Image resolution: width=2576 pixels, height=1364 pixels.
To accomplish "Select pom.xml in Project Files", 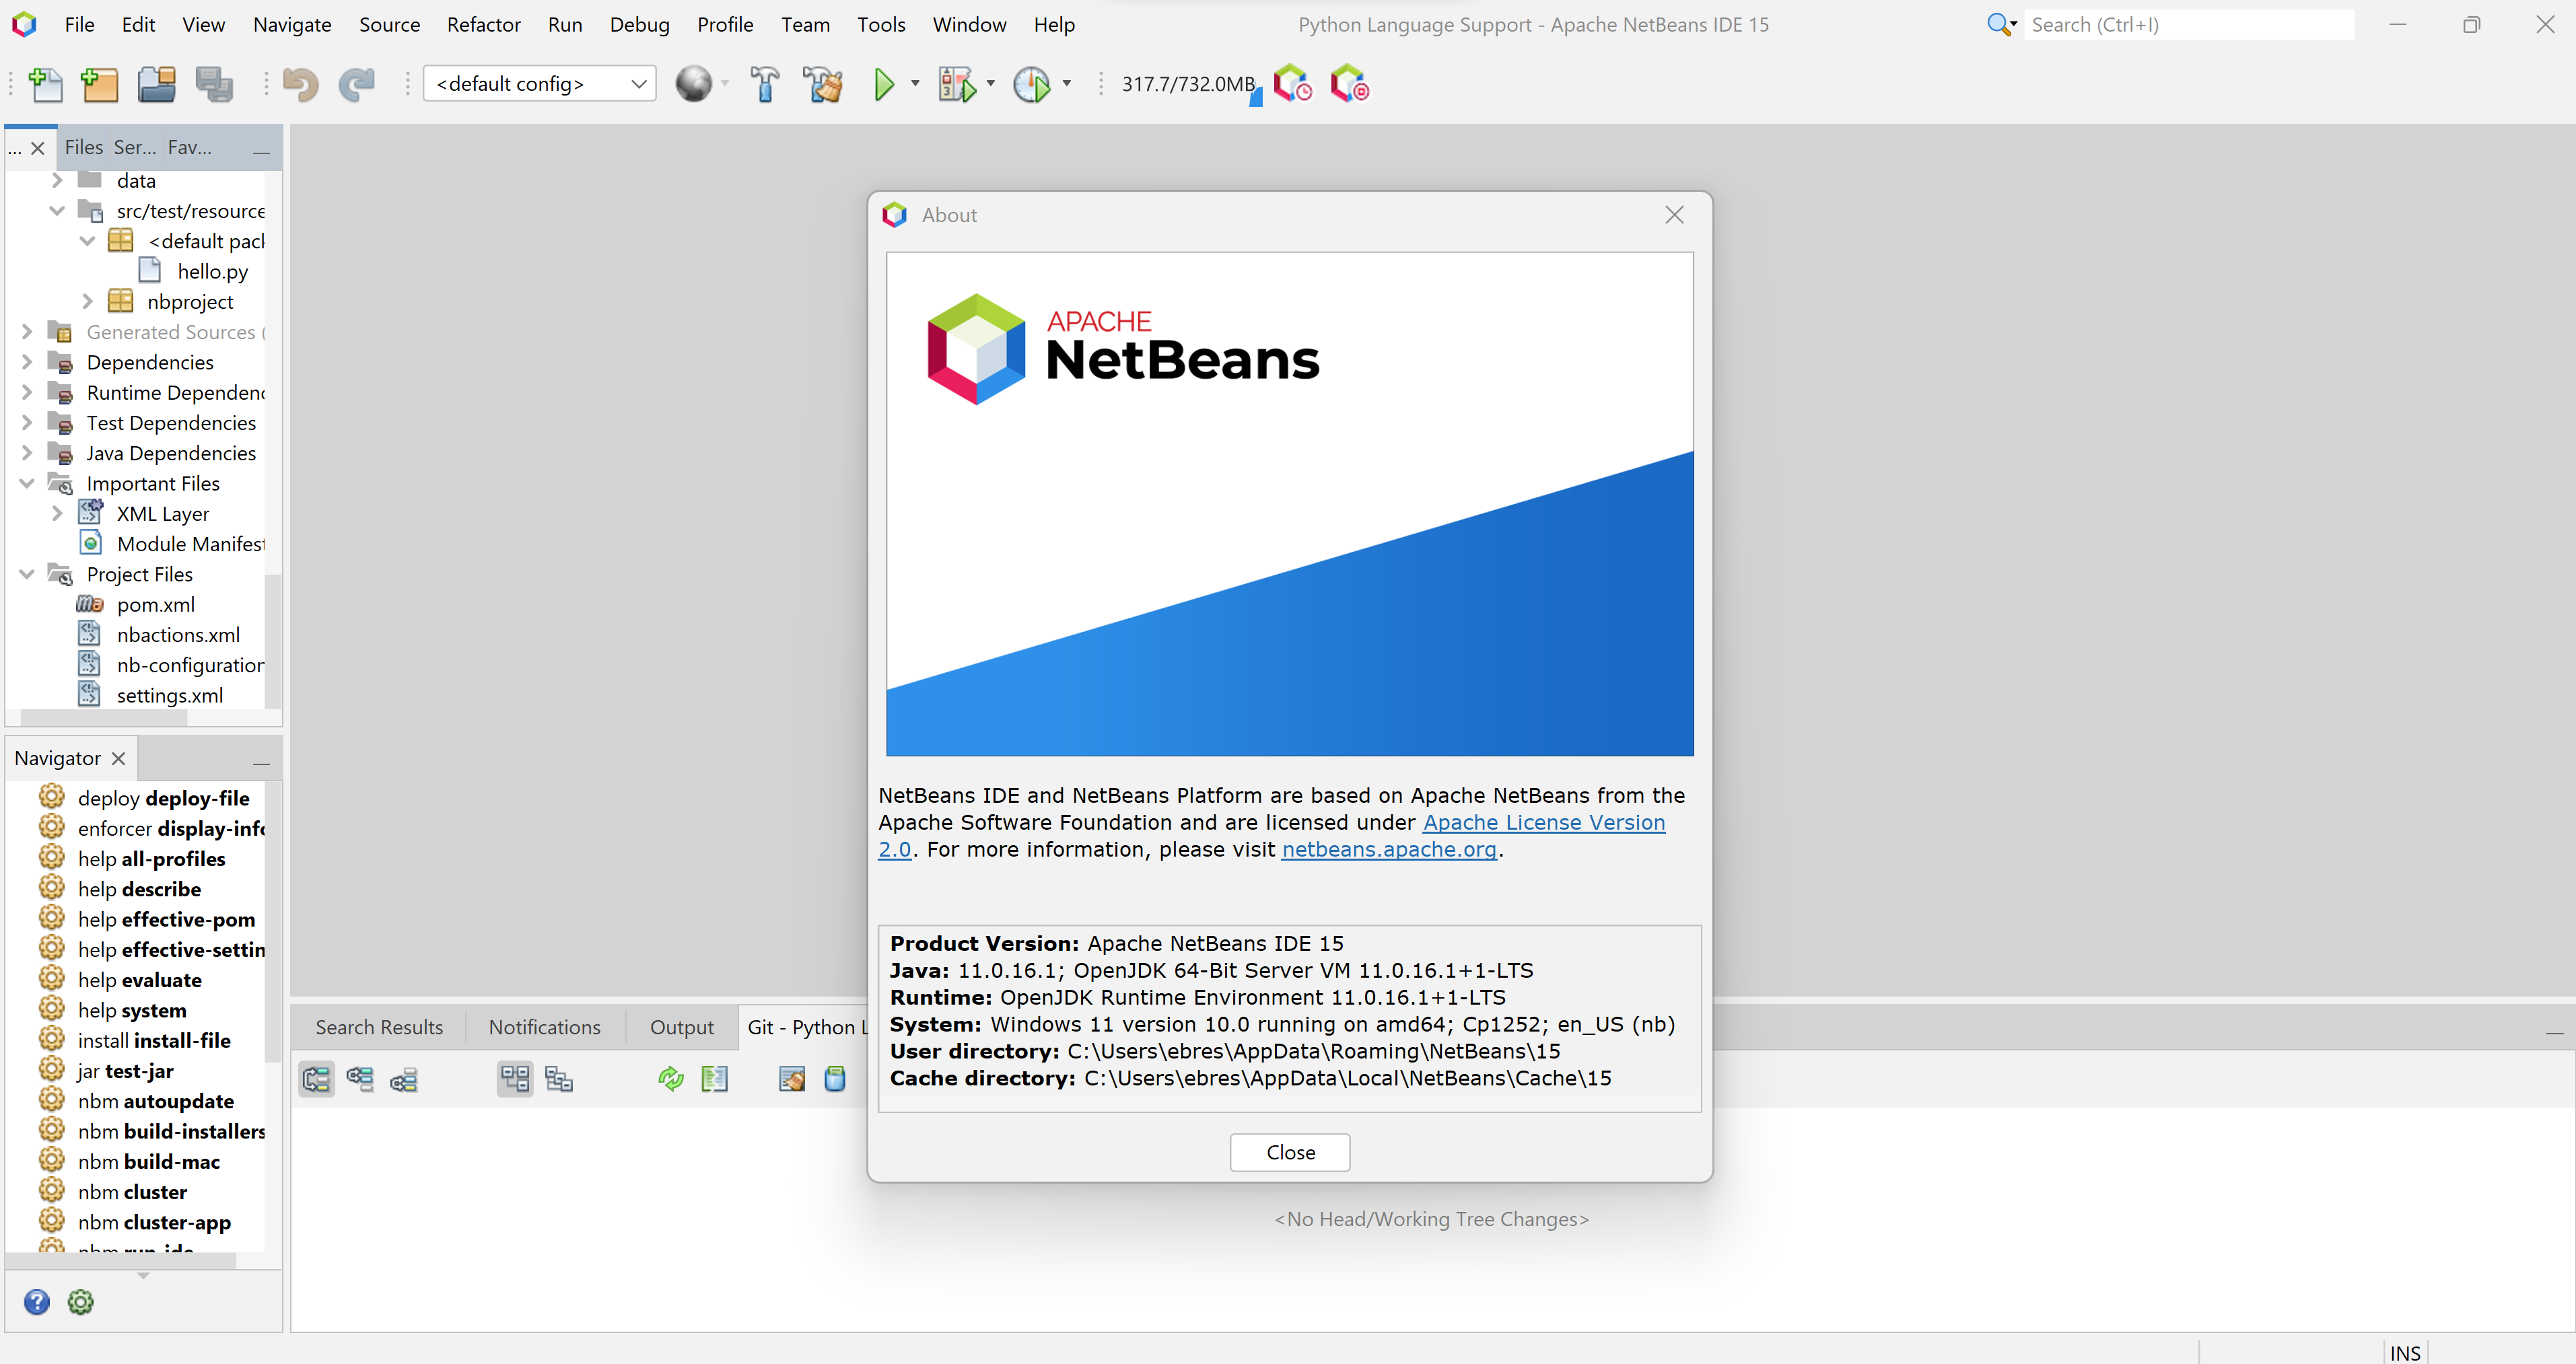I will pos(155,604).
